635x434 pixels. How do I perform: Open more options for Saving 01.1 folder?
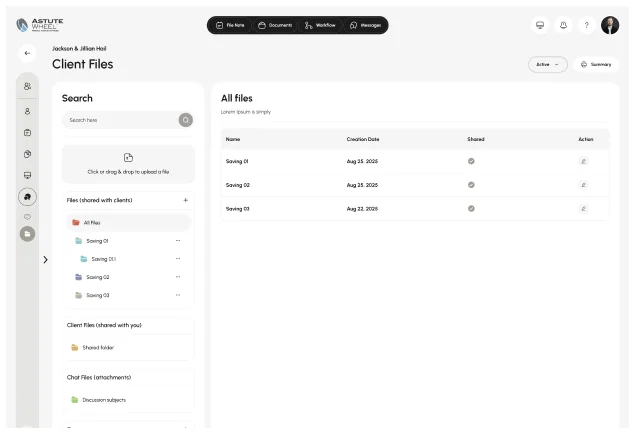pyautogui.click(x=178, y=259)
